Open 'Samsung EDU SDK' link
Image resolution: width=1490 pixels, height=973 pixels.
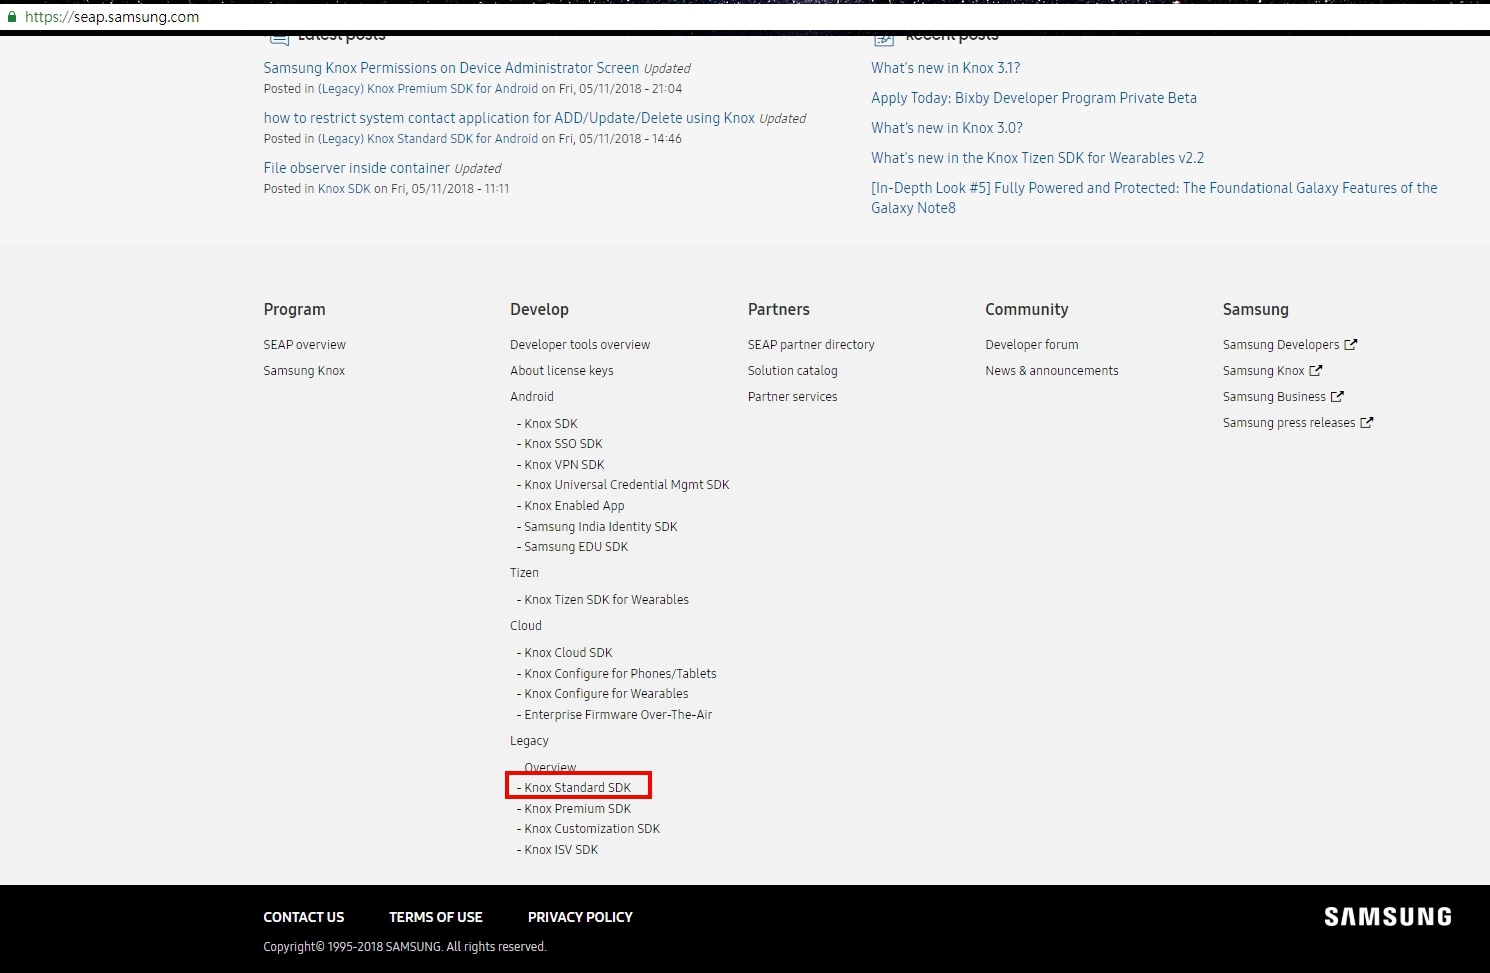[577, 547]
